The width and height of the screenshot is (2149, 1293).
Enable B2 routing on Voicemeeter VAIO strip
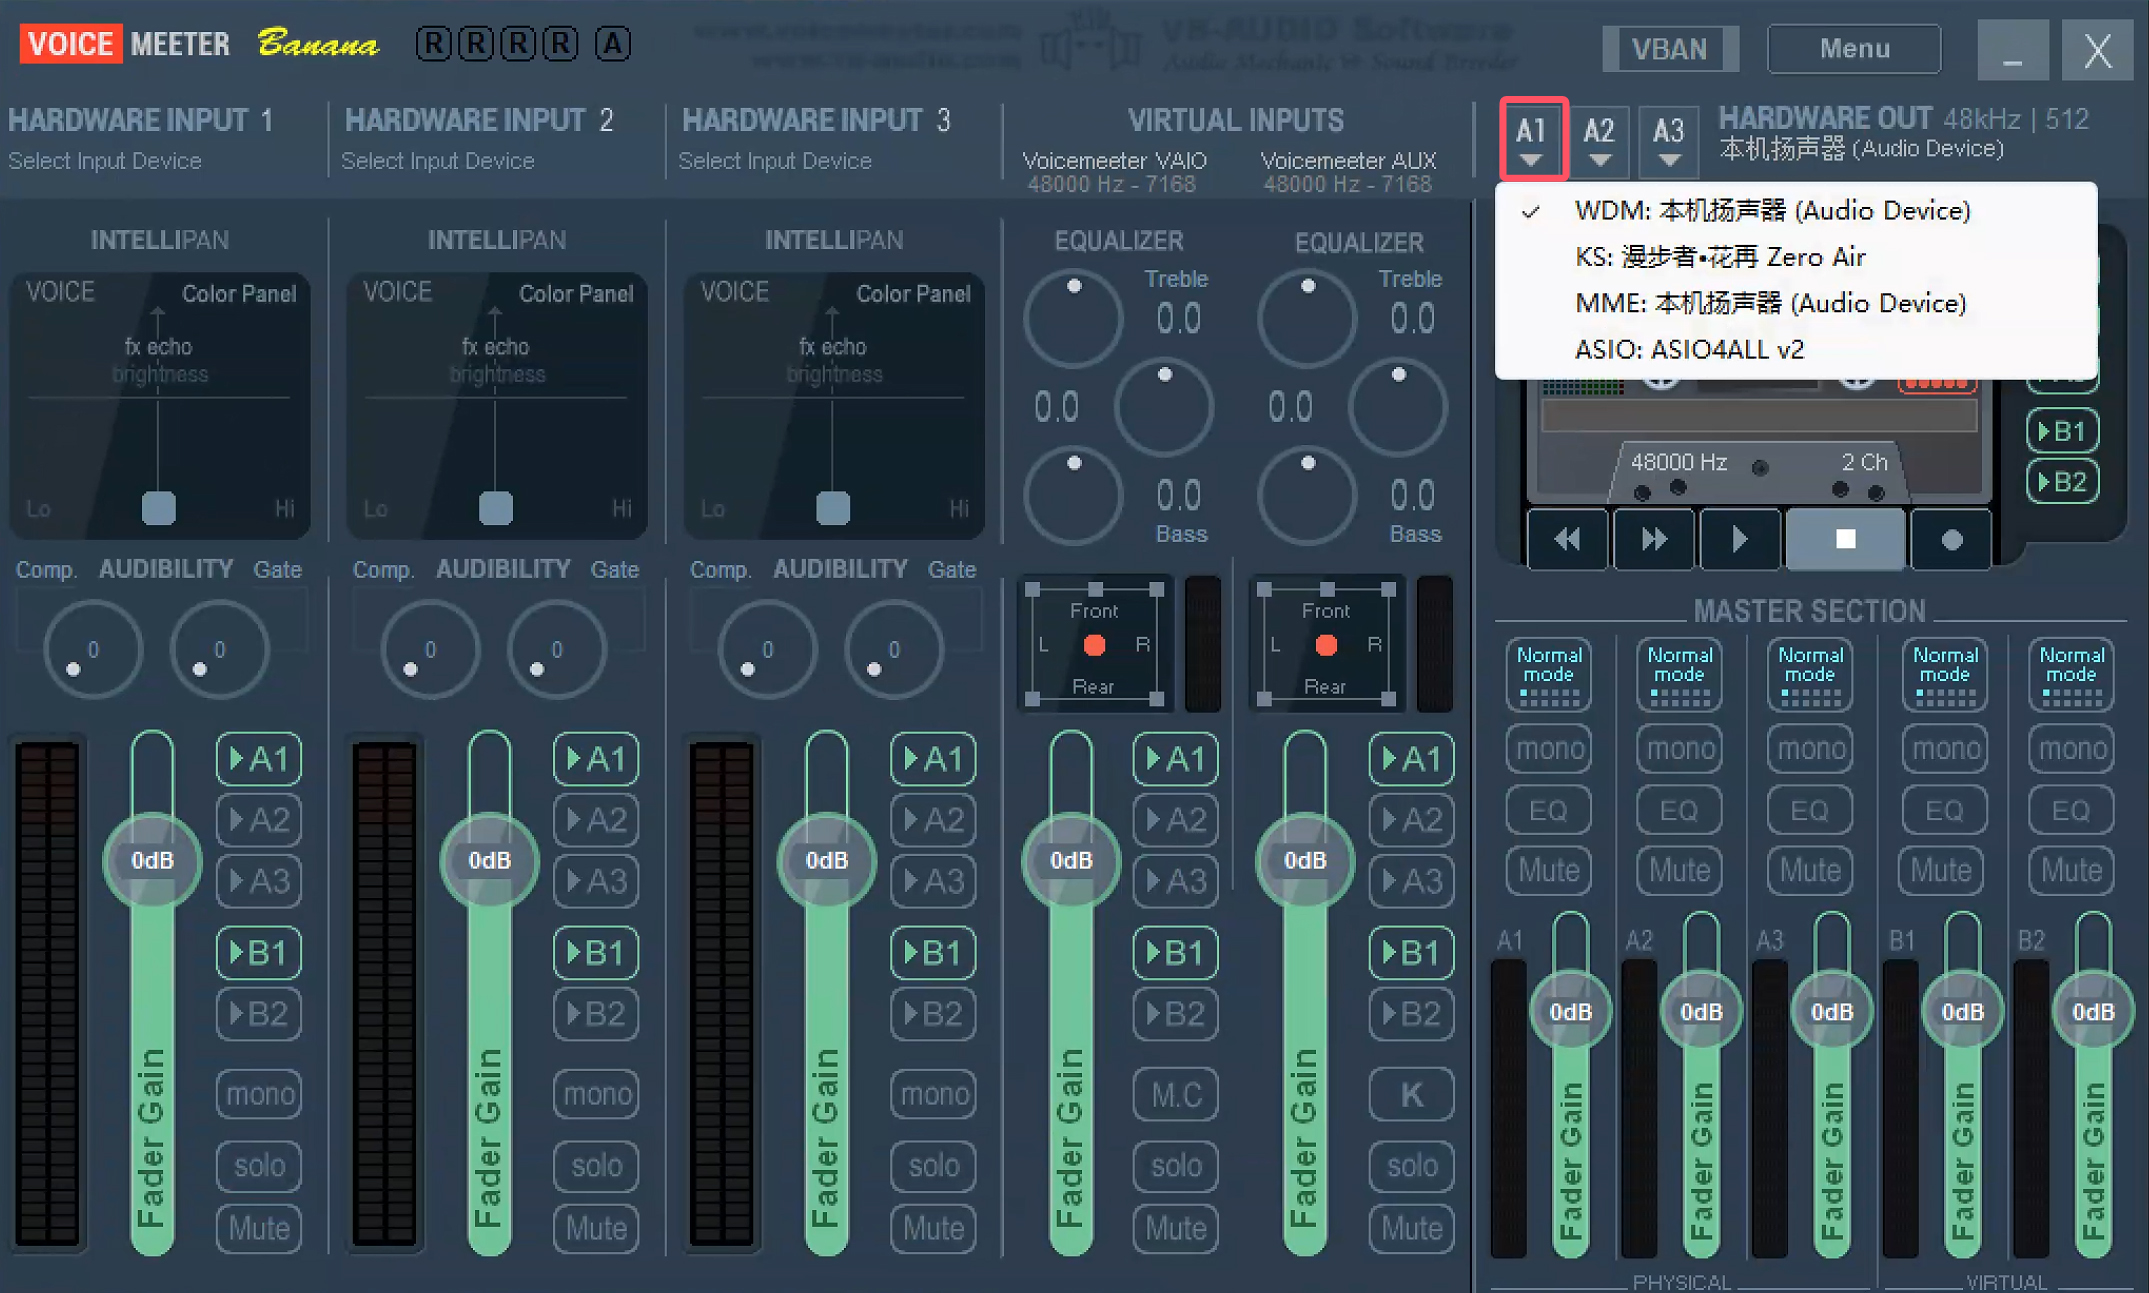click(x=1175, y=1014)
